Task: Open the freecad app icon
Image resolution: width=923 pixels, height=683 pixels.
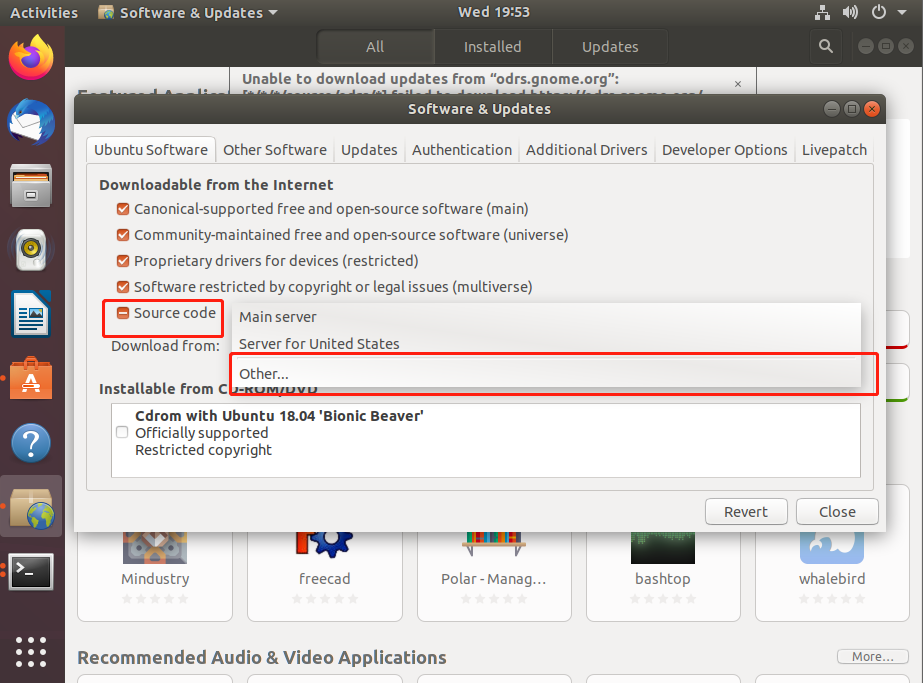Action: pyautogui.click(x=324, y=545)
